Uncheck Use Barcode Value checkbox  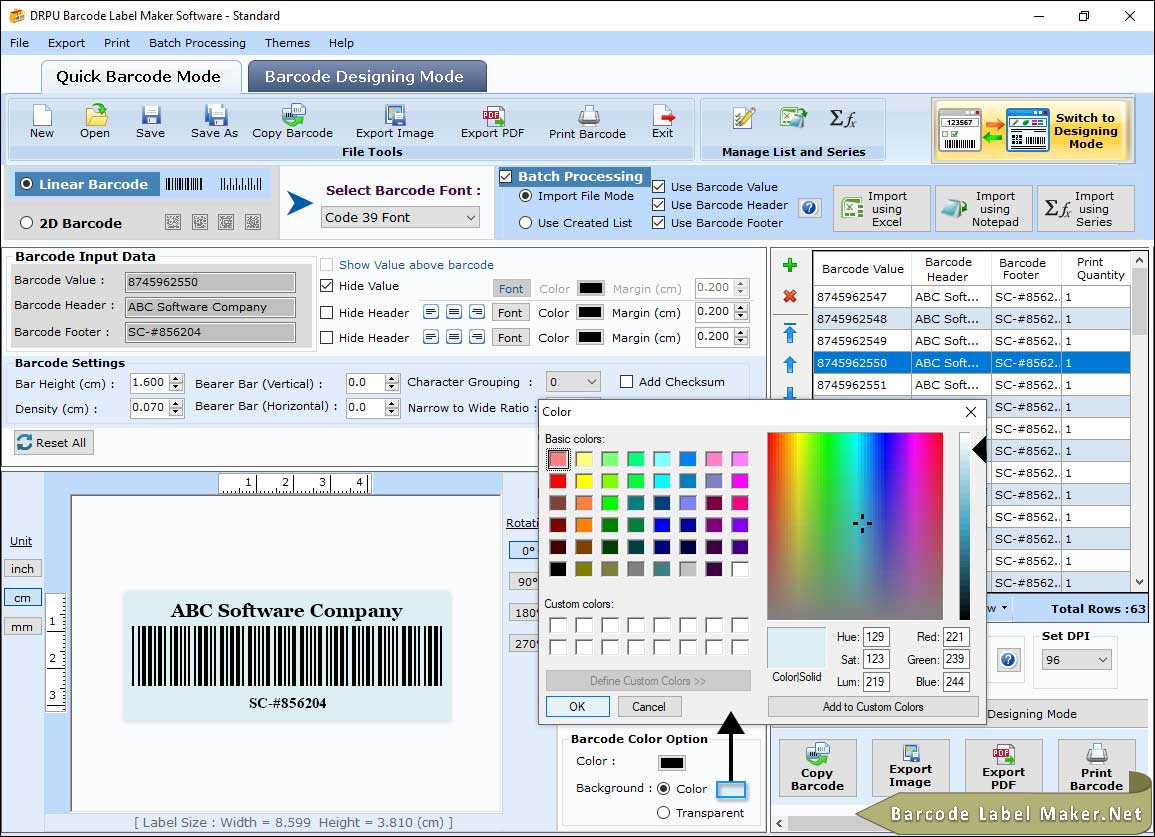[659, 186]
